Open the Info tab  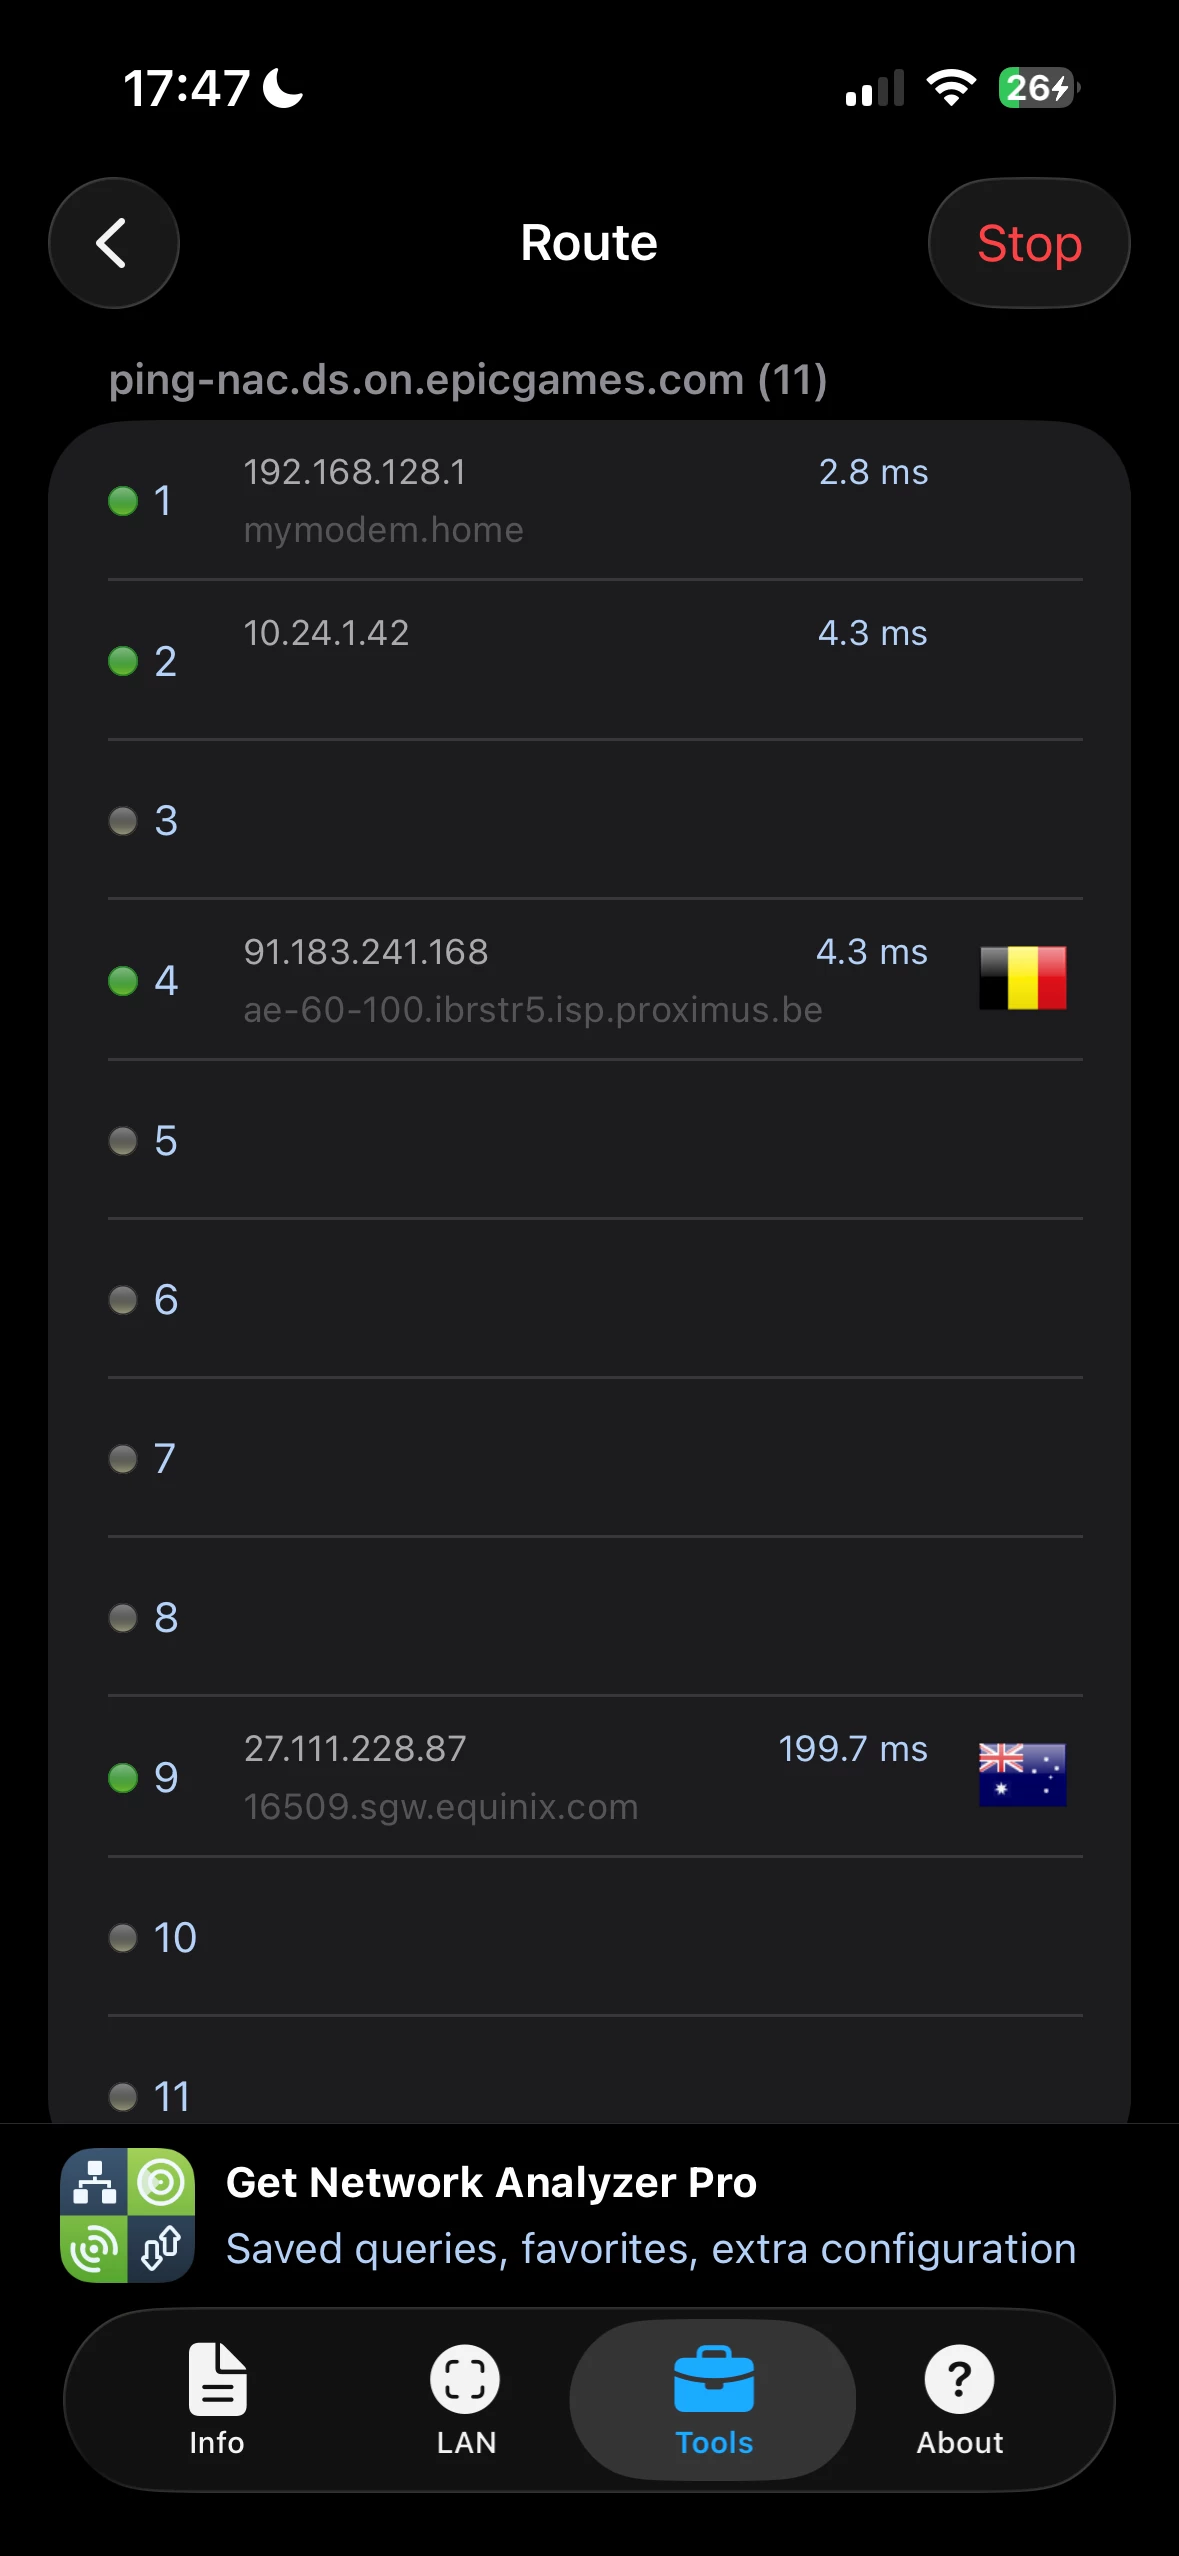click(x=217, y=2400)
